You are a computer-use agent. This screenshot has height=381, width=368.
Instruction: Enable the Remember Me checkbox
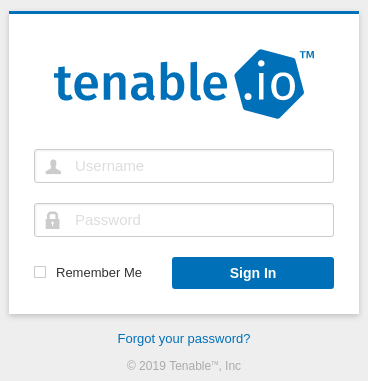click(x=40, y=272)
